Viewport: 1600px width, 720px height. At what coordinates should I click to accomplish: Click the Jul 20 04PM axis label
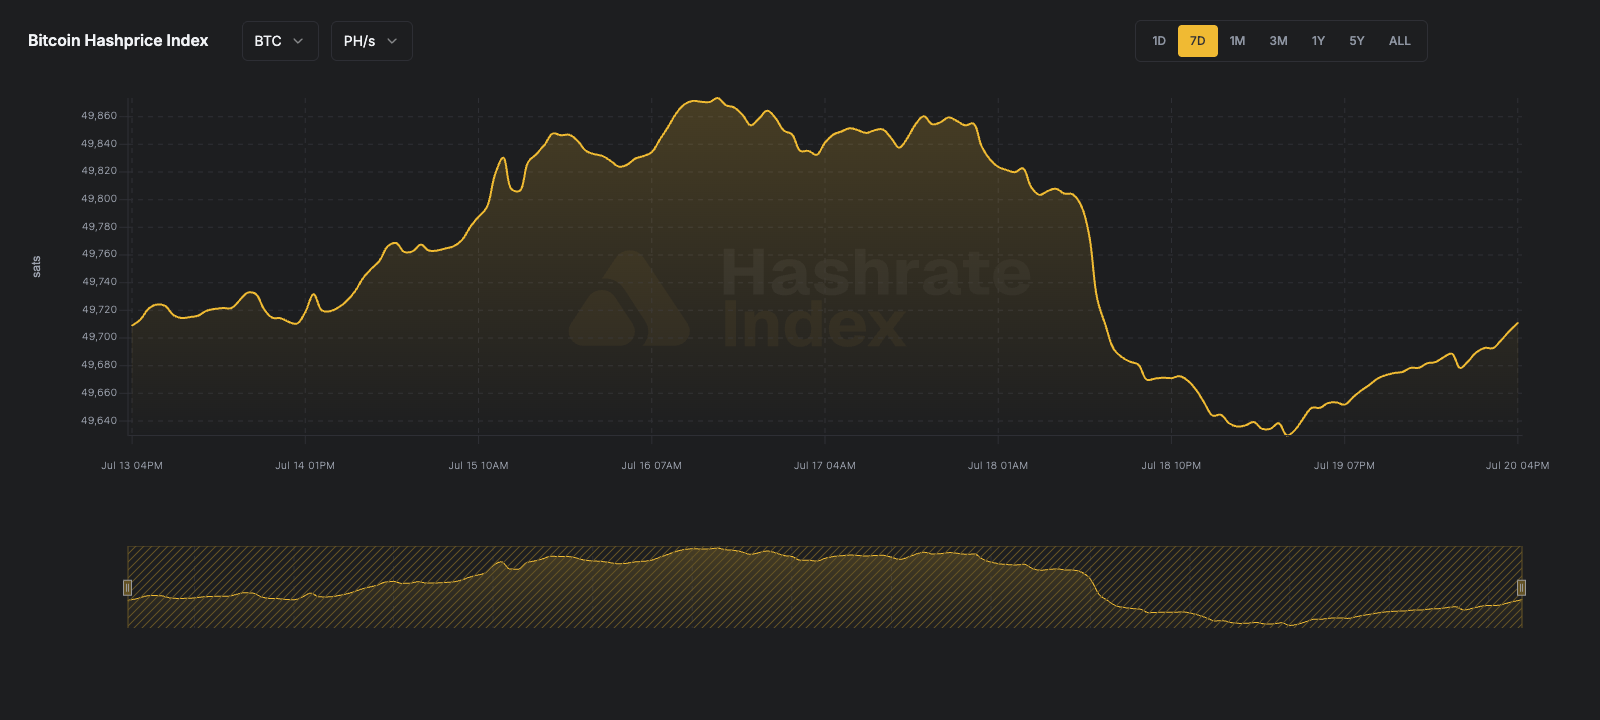[1518, 466]
